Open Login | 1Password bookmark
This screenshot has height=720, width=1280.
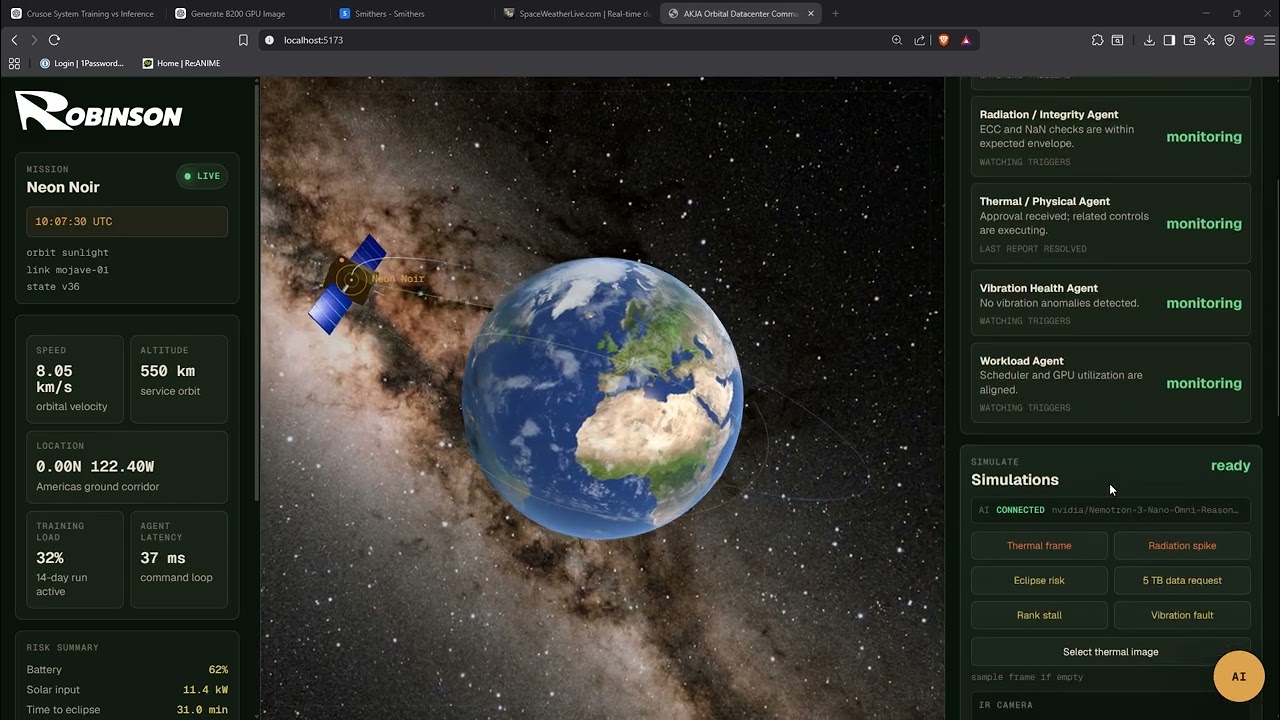point(82,63)
